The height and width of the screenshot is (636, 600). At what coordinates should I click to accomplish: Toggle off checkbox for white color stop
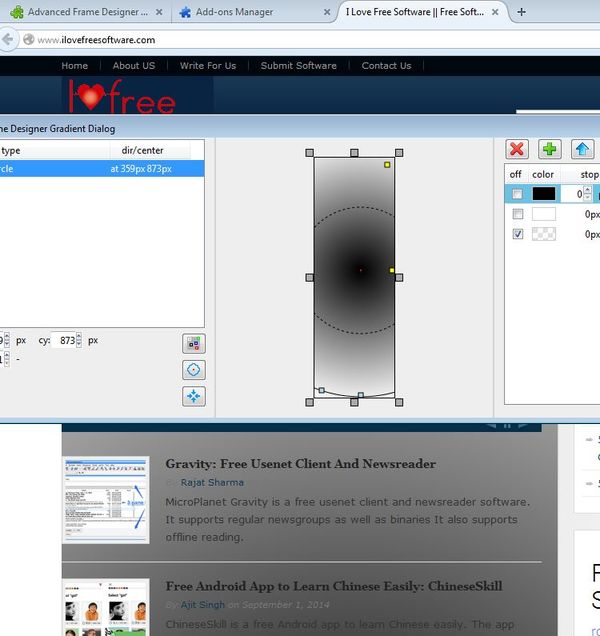click(x=517, y=214)
